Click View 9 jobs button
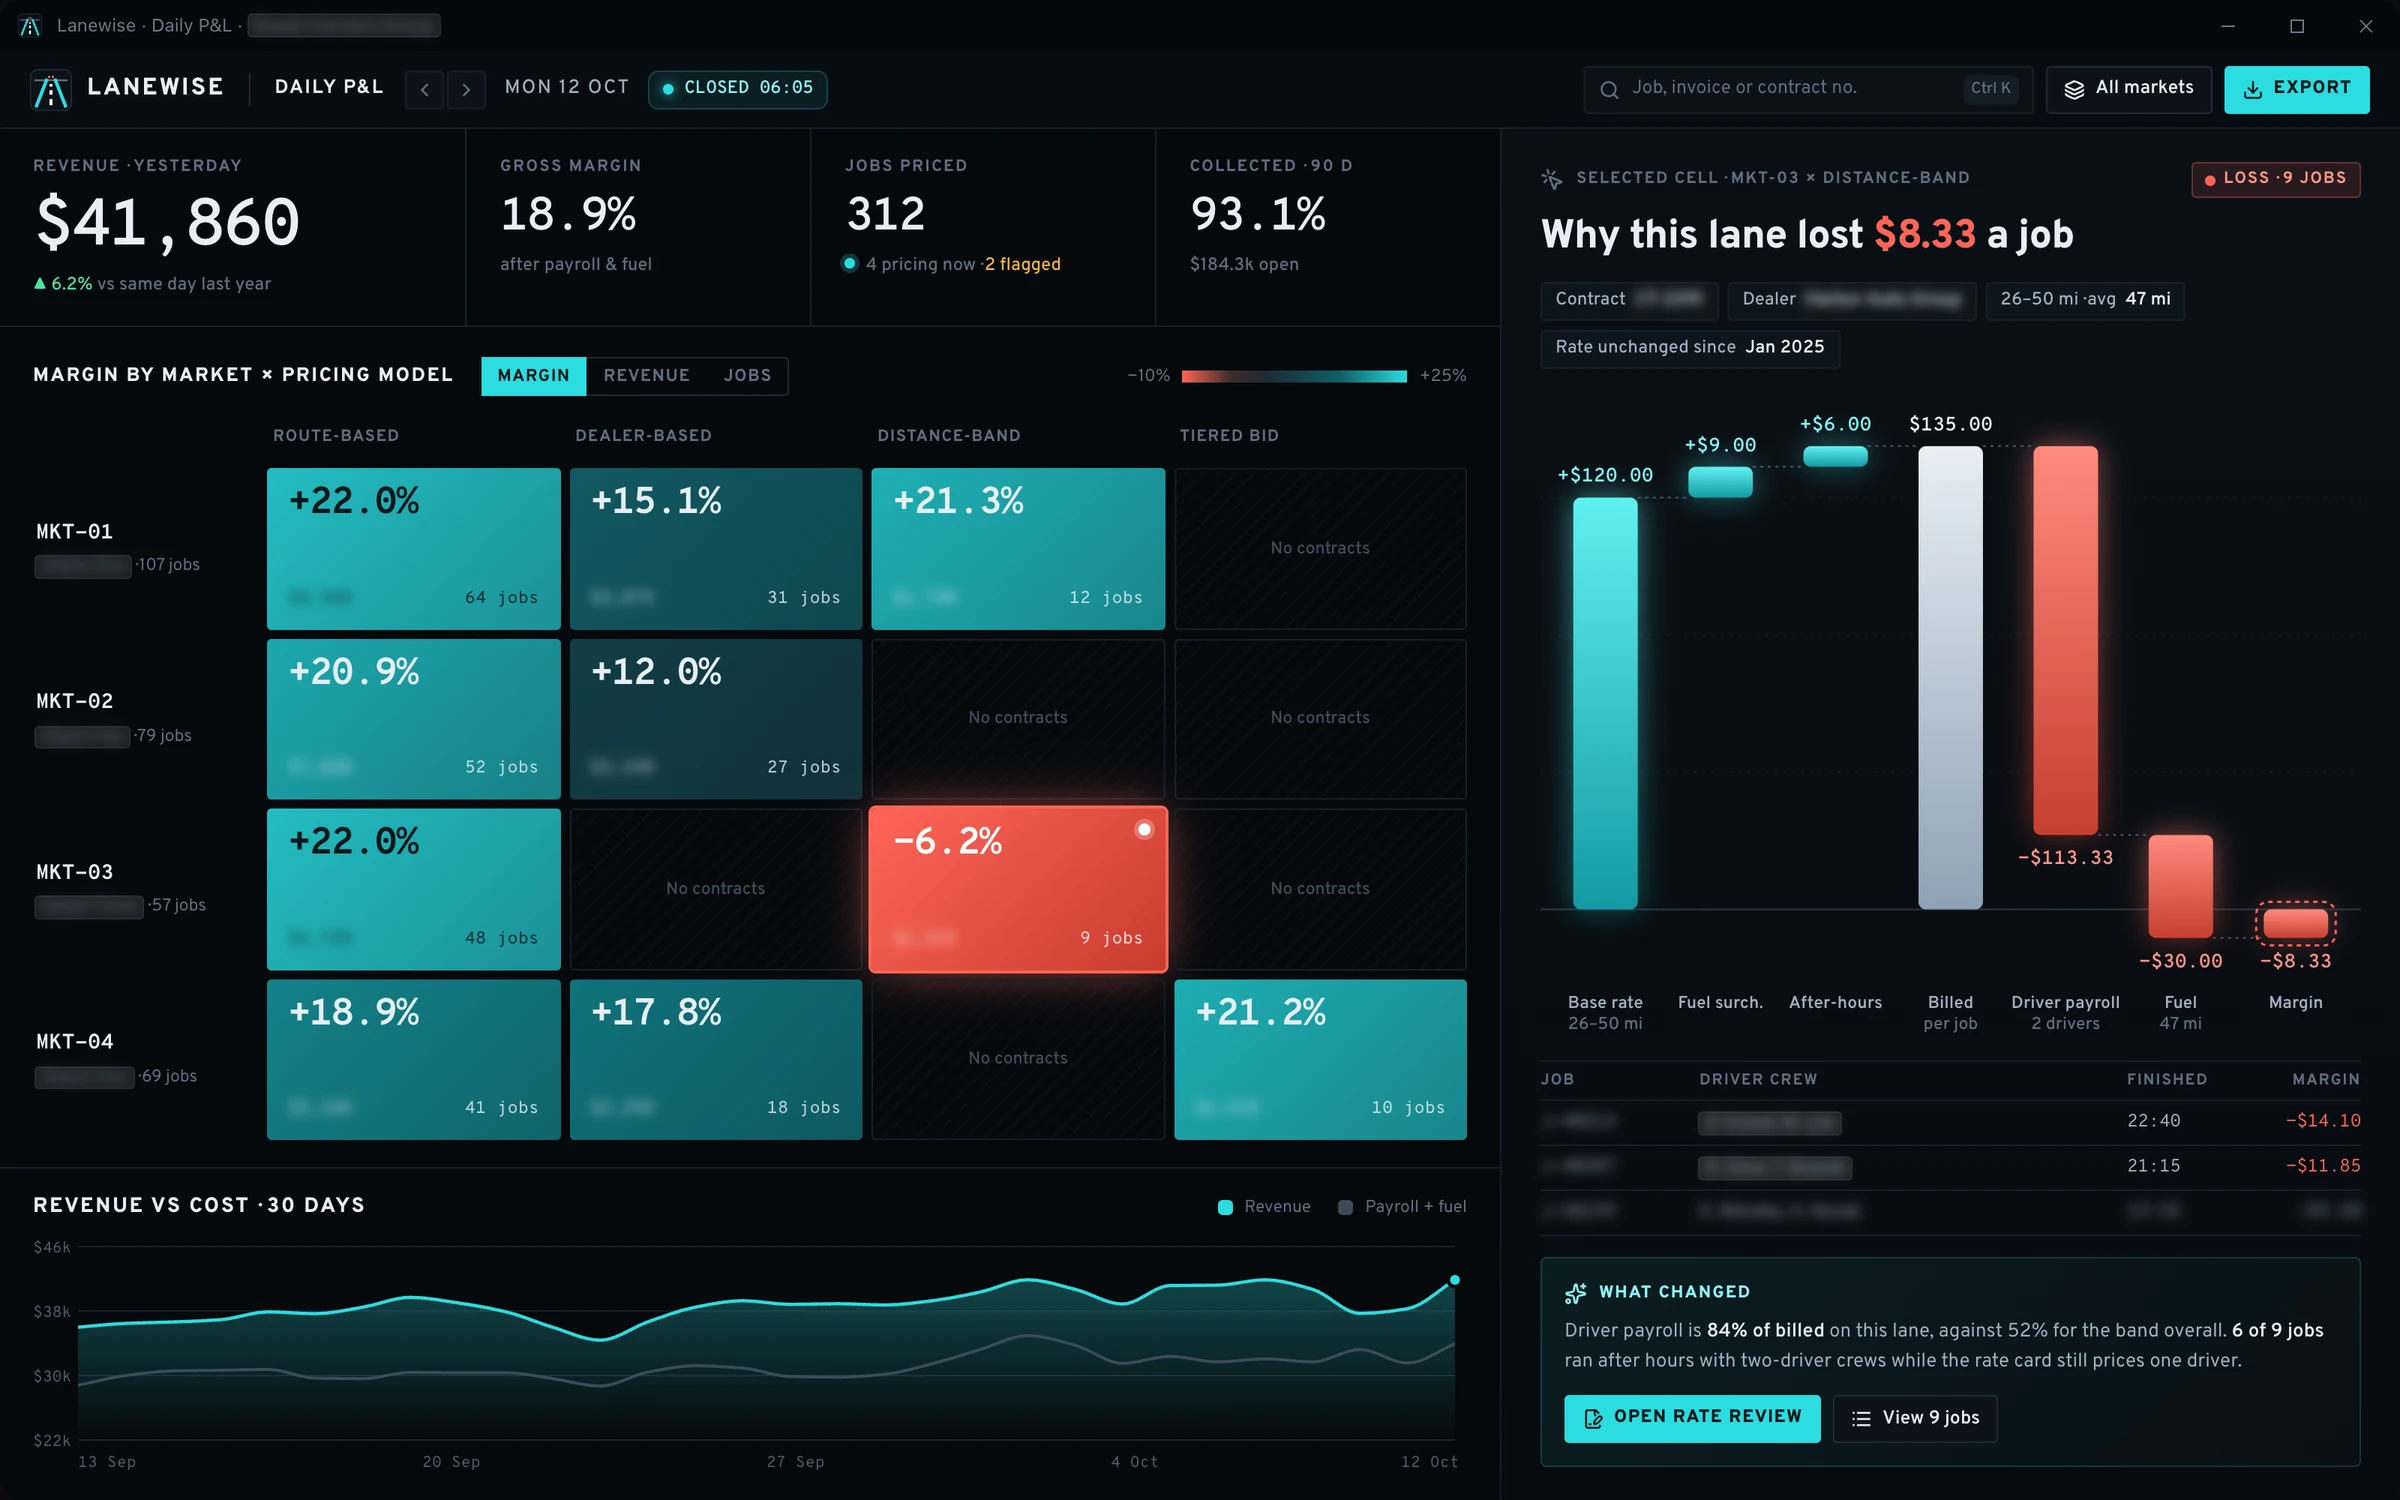The width and height of the screenshot is (2400, 1500). click(x=1914, y=1418)
